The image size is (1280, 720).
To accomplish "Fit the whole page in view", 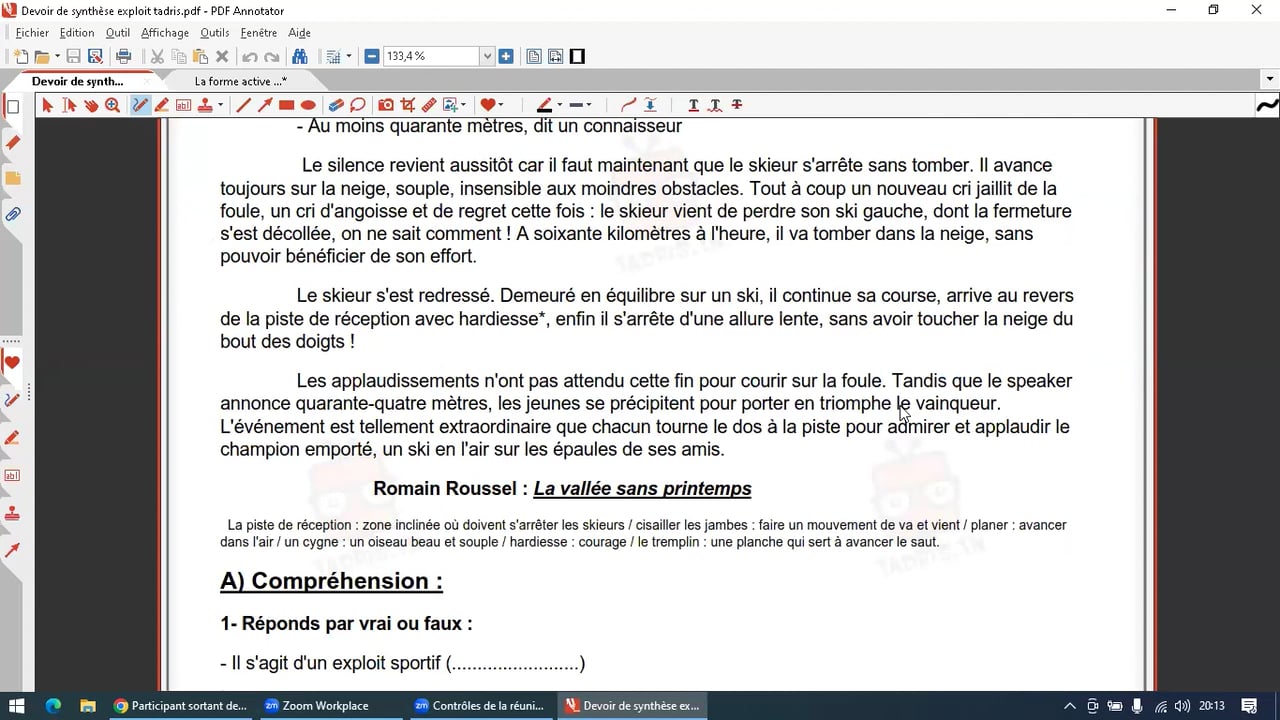I will pos(534,56).
